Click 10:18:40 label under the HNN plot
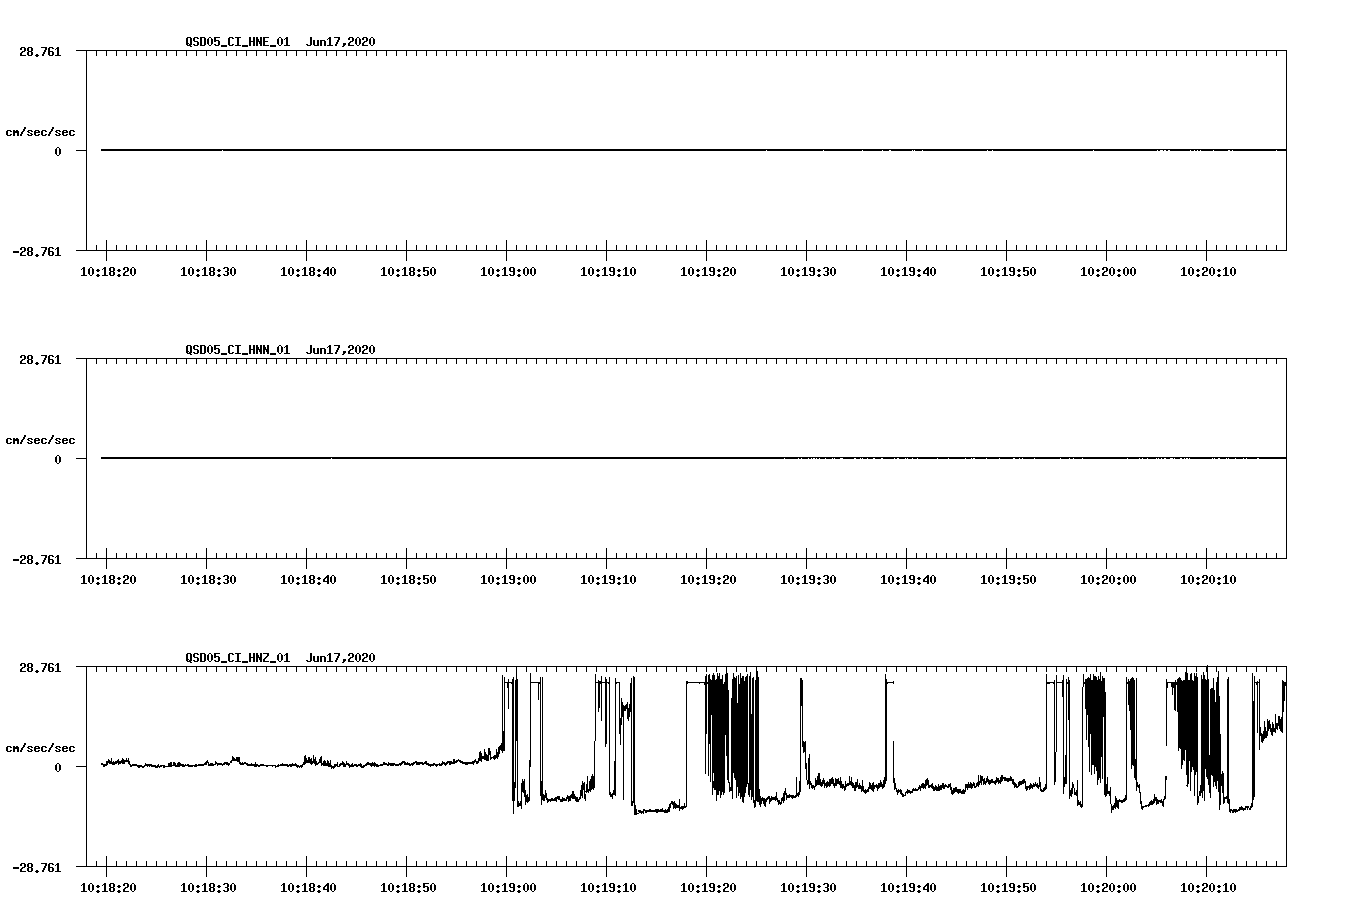 pos(308,580)
